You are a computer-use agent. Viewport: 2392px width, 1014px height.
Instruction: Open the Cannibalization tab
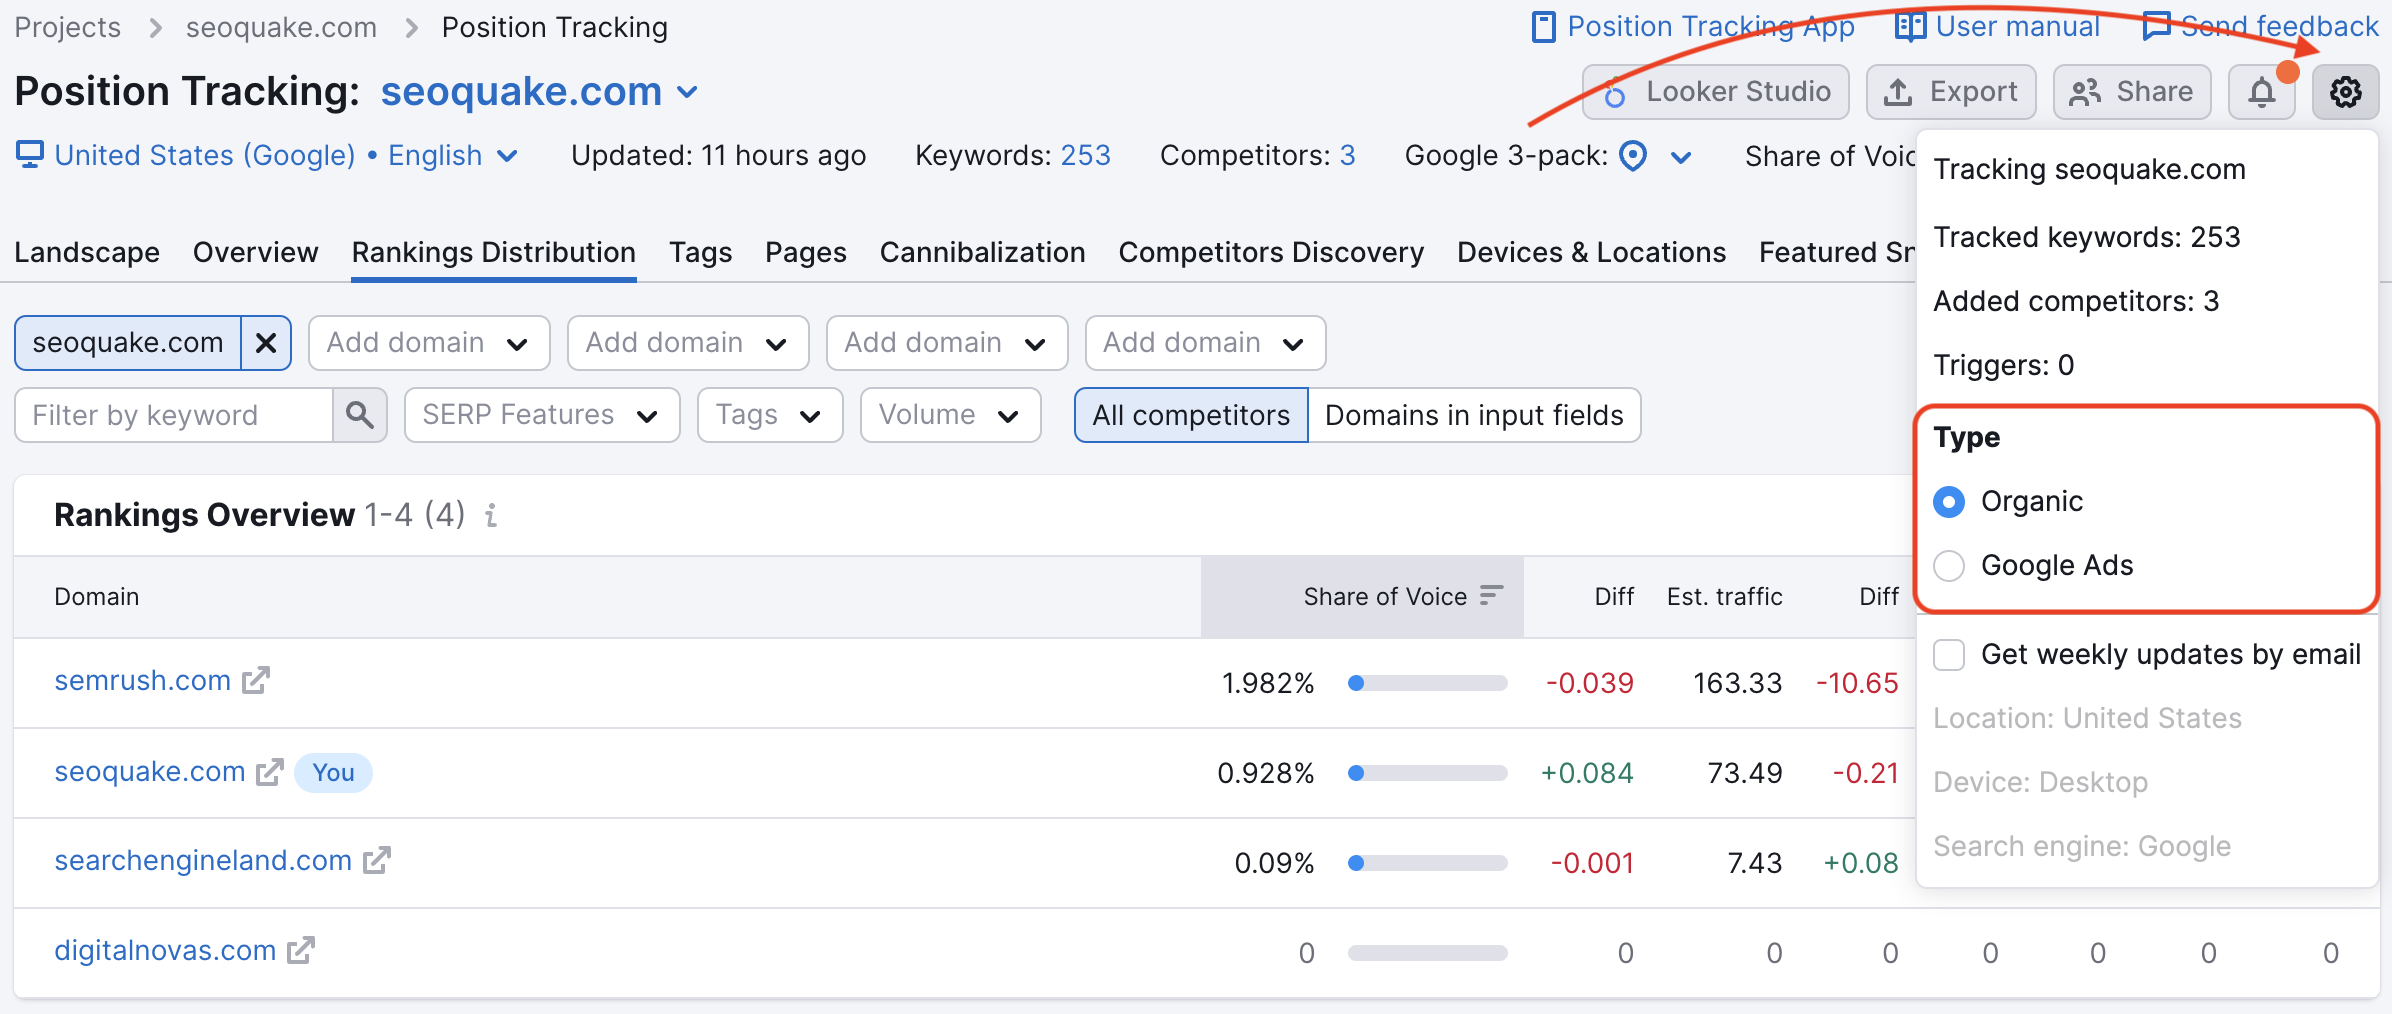[982, 252]
